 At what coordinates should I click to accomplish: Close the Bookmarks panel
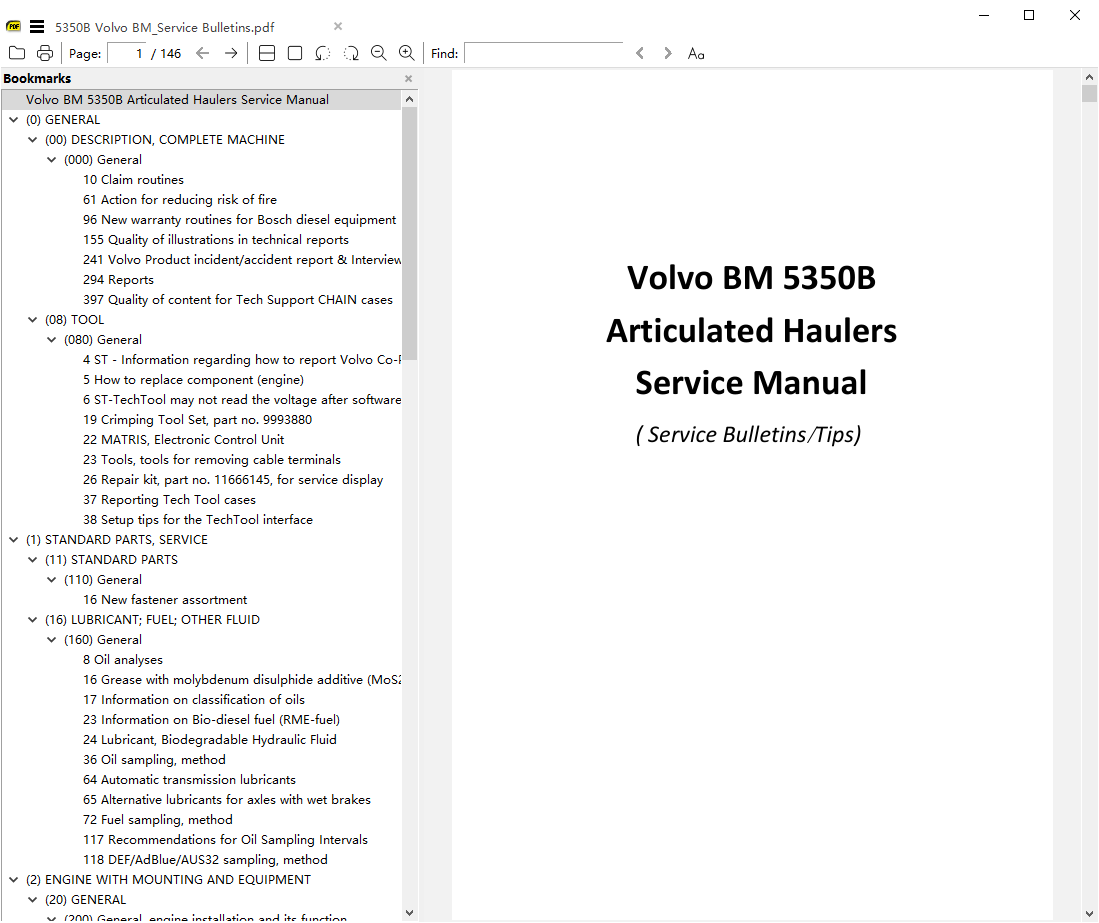pyautogui.click(x=408, y=79)
